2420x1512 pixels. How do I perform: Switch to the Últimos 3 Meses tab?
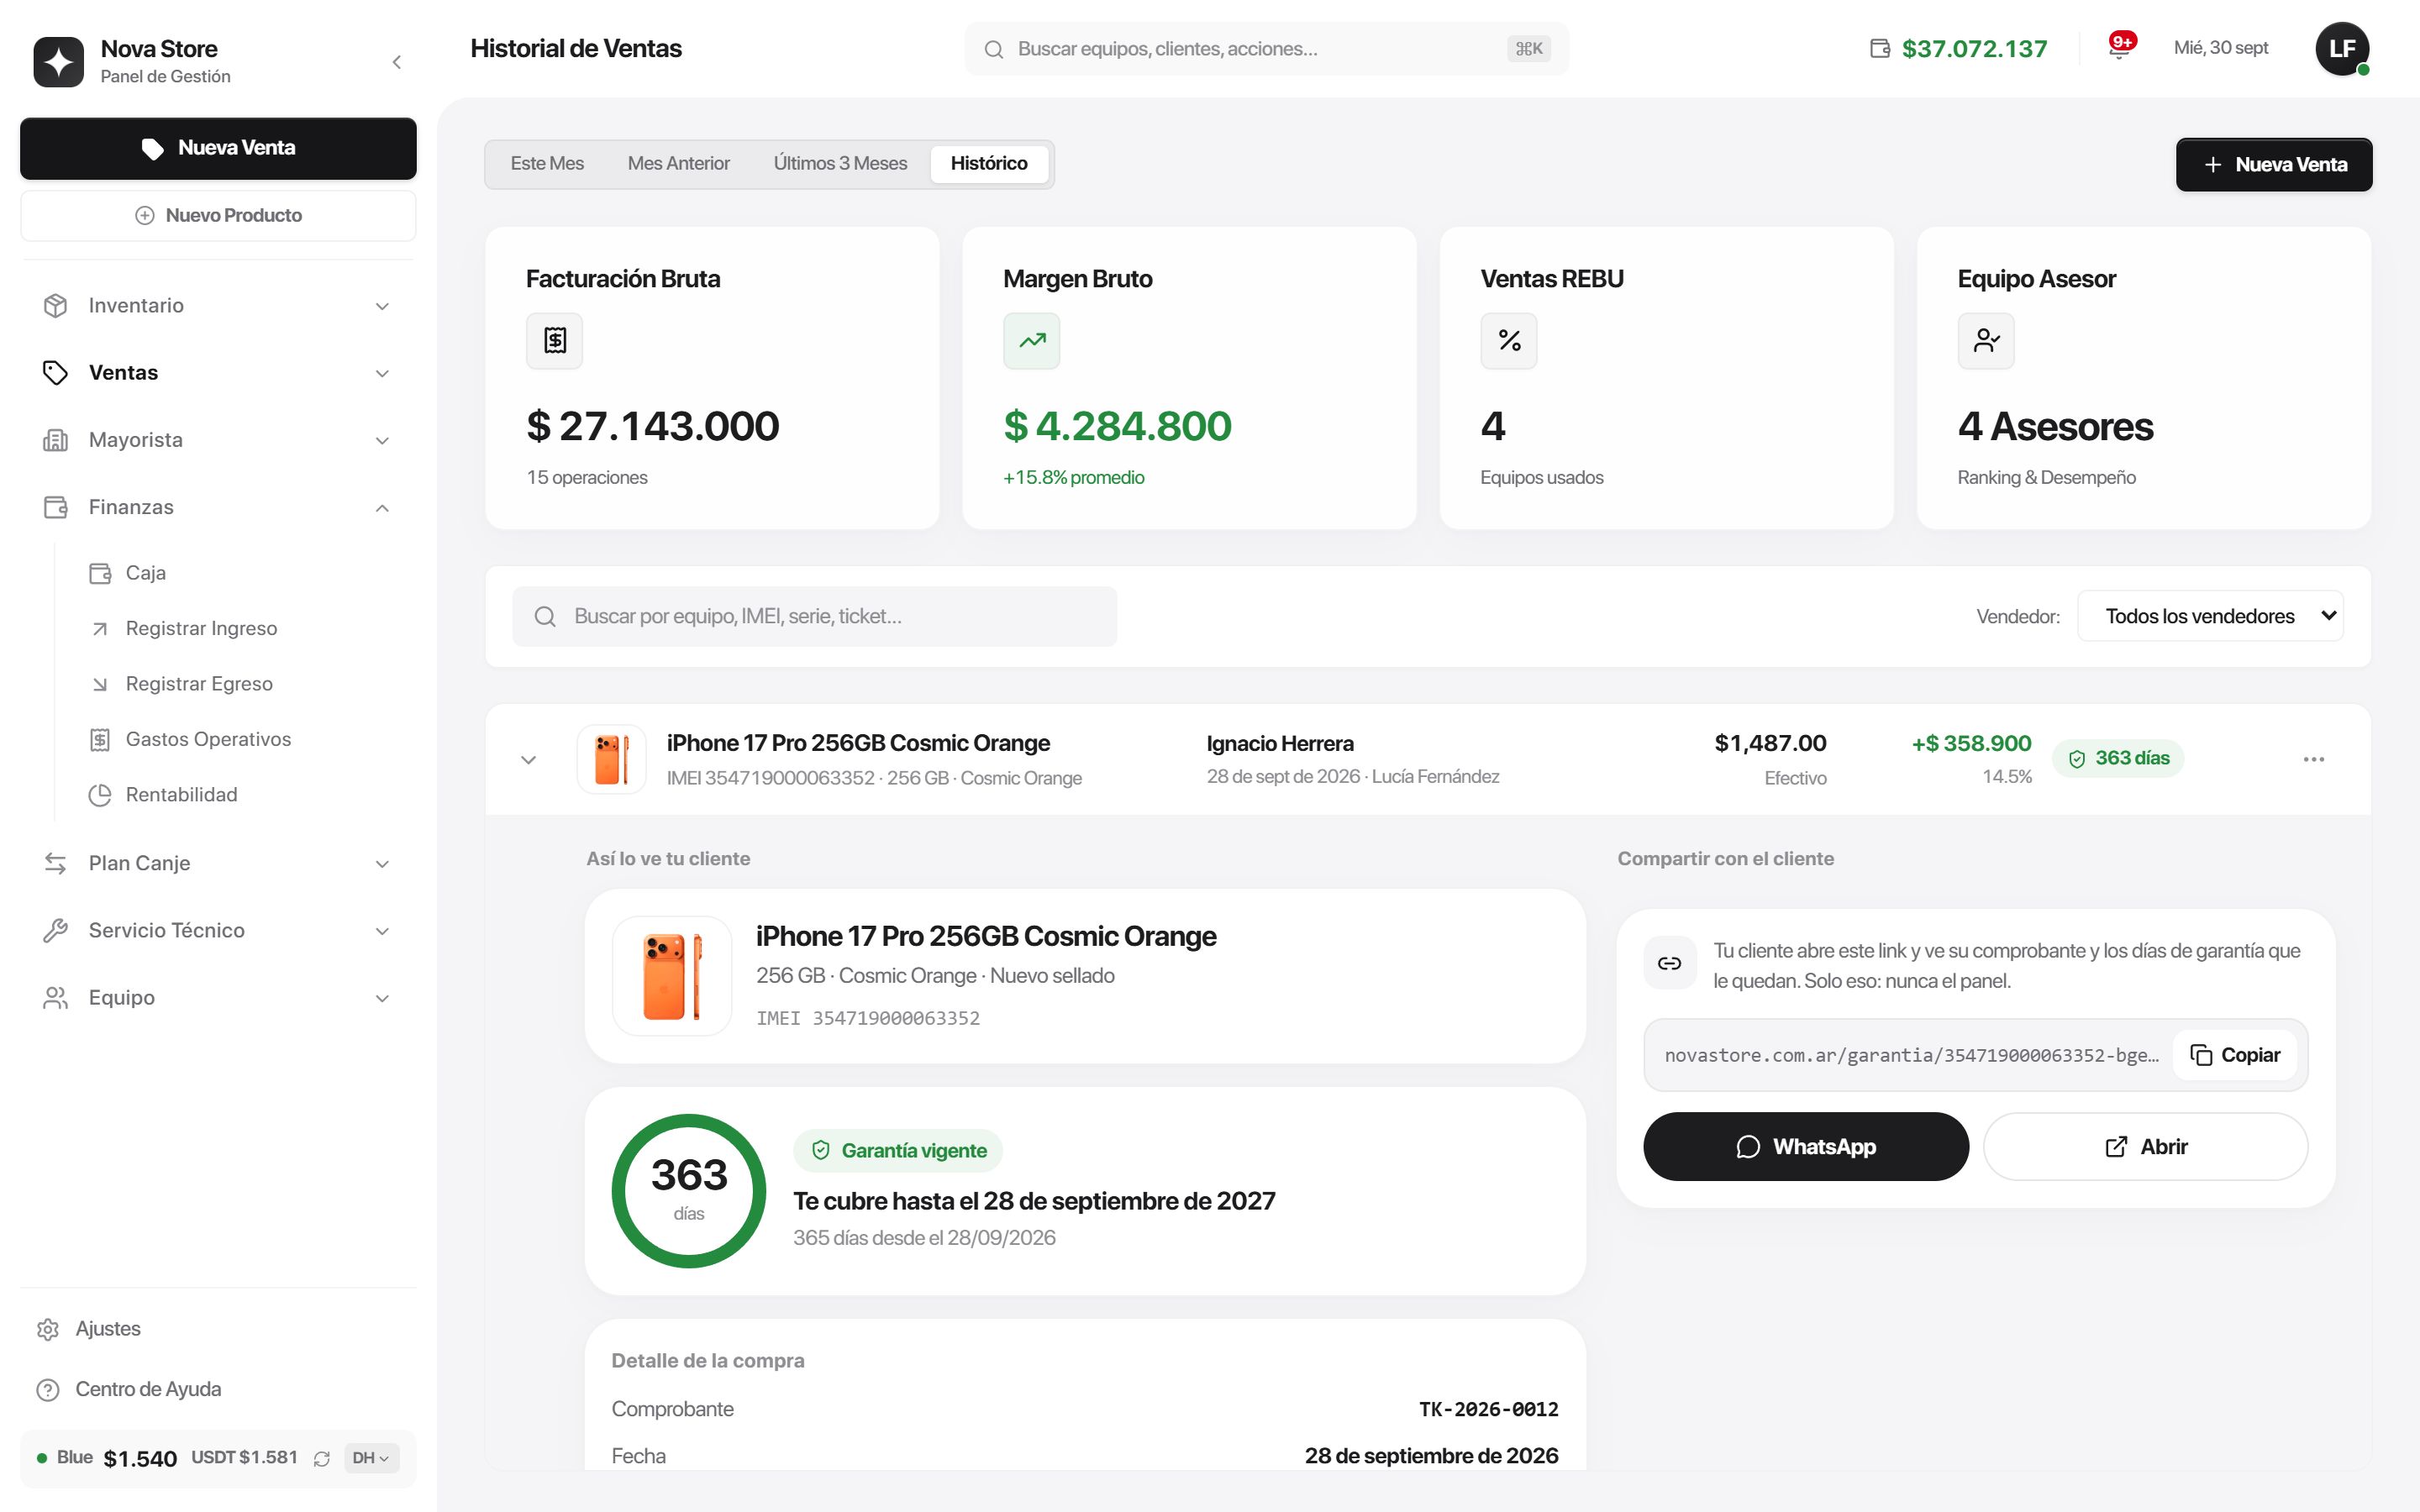coord(840,164)
